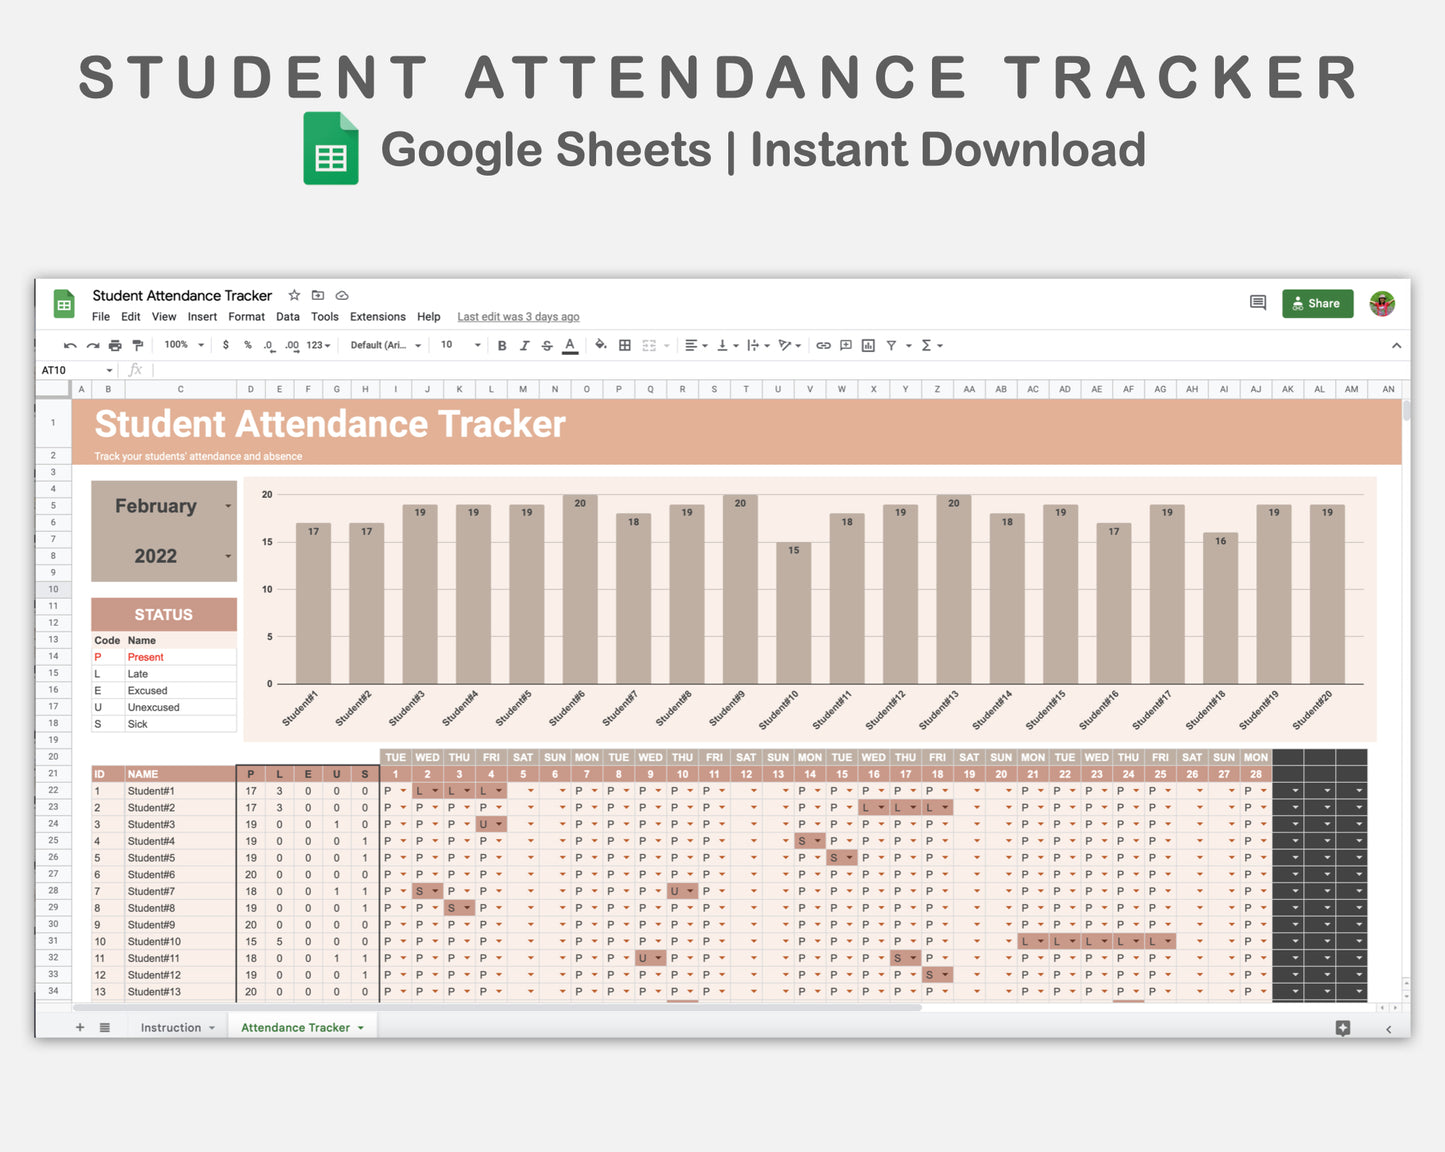Apply bold formatting
The height and width of the screenshot is (1152, 1445).
tap(501, 345)
